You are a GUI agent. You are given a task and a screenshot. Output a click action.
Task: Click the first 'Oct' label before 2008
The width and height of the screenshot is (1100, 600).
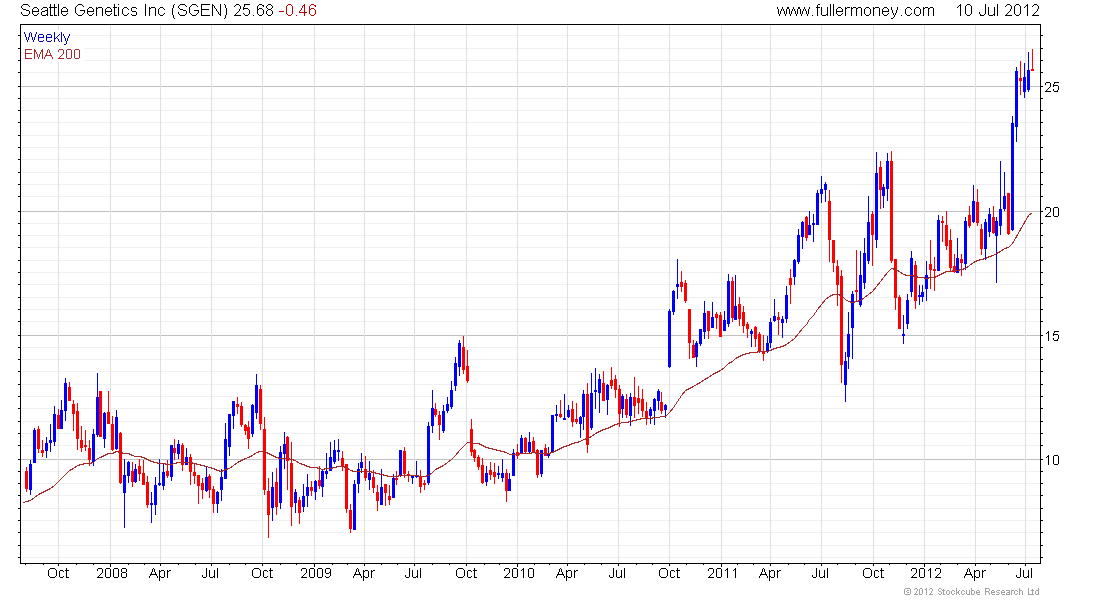(x=58, y=573)
